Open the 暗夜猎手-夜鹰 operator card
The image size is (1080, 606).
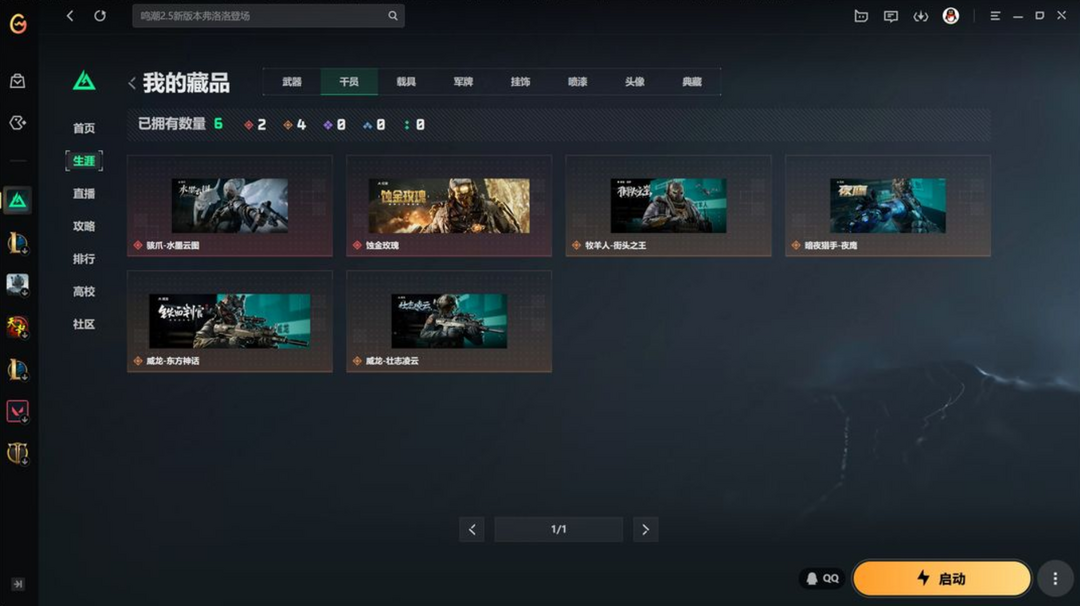point(888,206)
